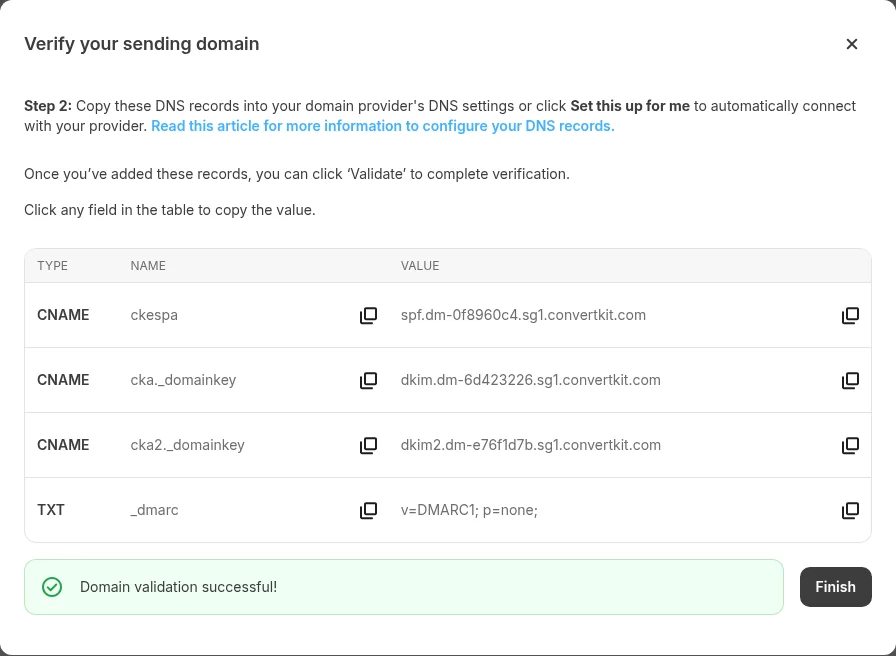This screenshot has height=656, width=896.
Task: Copy the cka2._domainkey name
Action: click(x=369, y=445)
